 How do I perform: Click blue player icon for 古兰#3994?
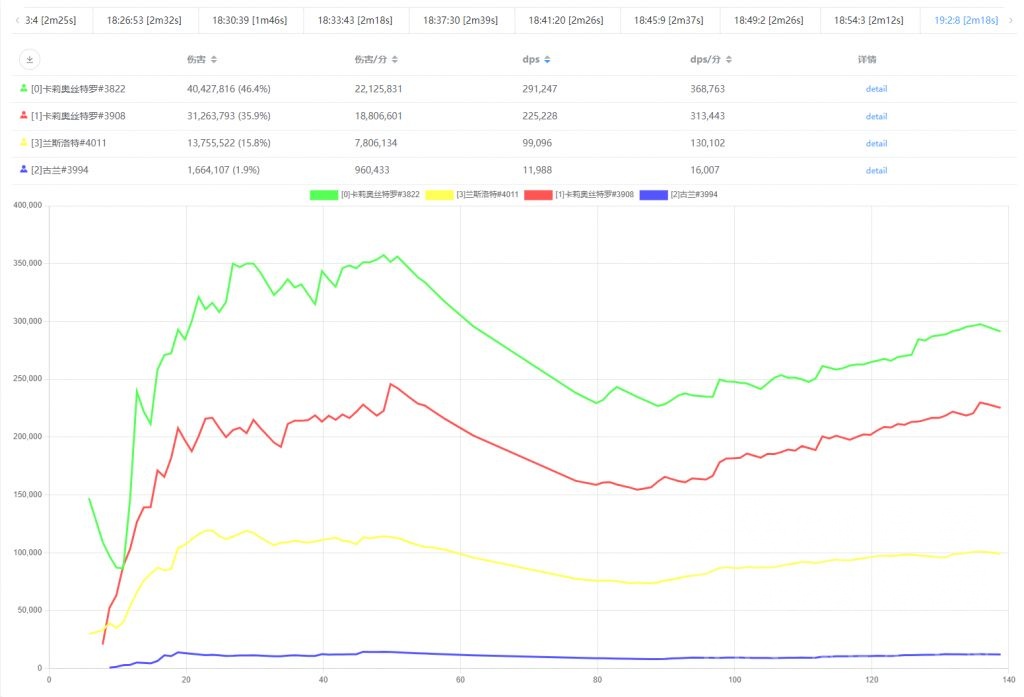pyautogui.click(x=24, y=170)
